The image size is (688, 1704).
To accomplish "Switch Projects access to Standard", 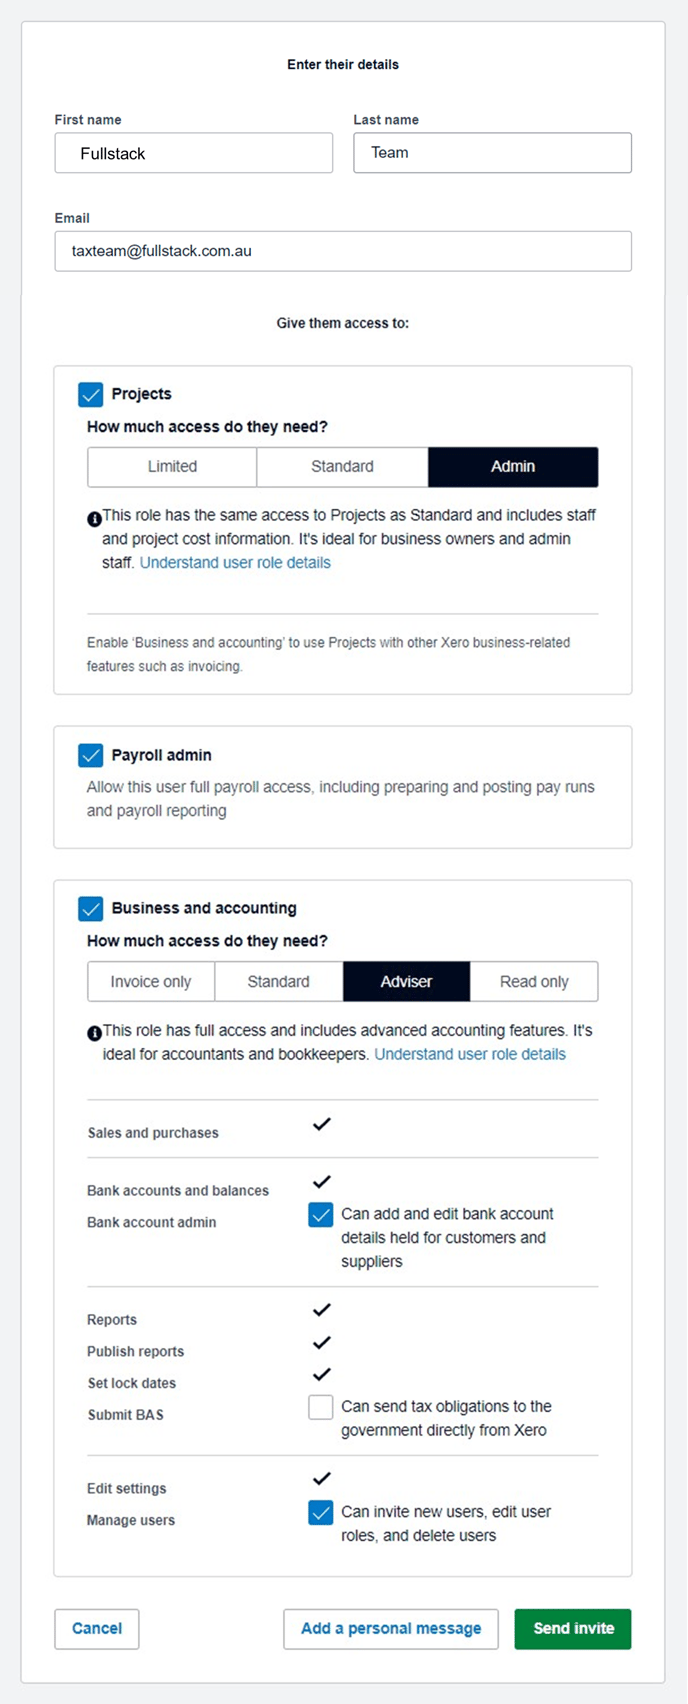I will (342, 466).
